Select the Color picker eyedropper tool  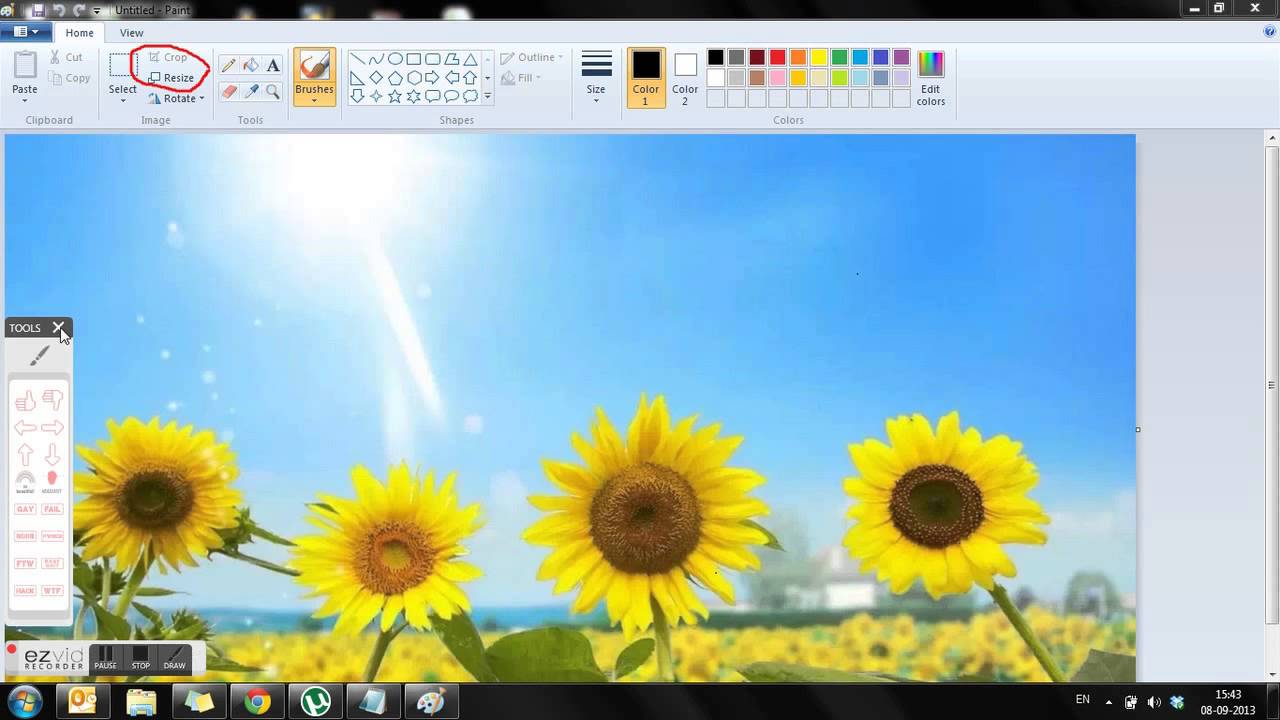click(x=250, y=92)
